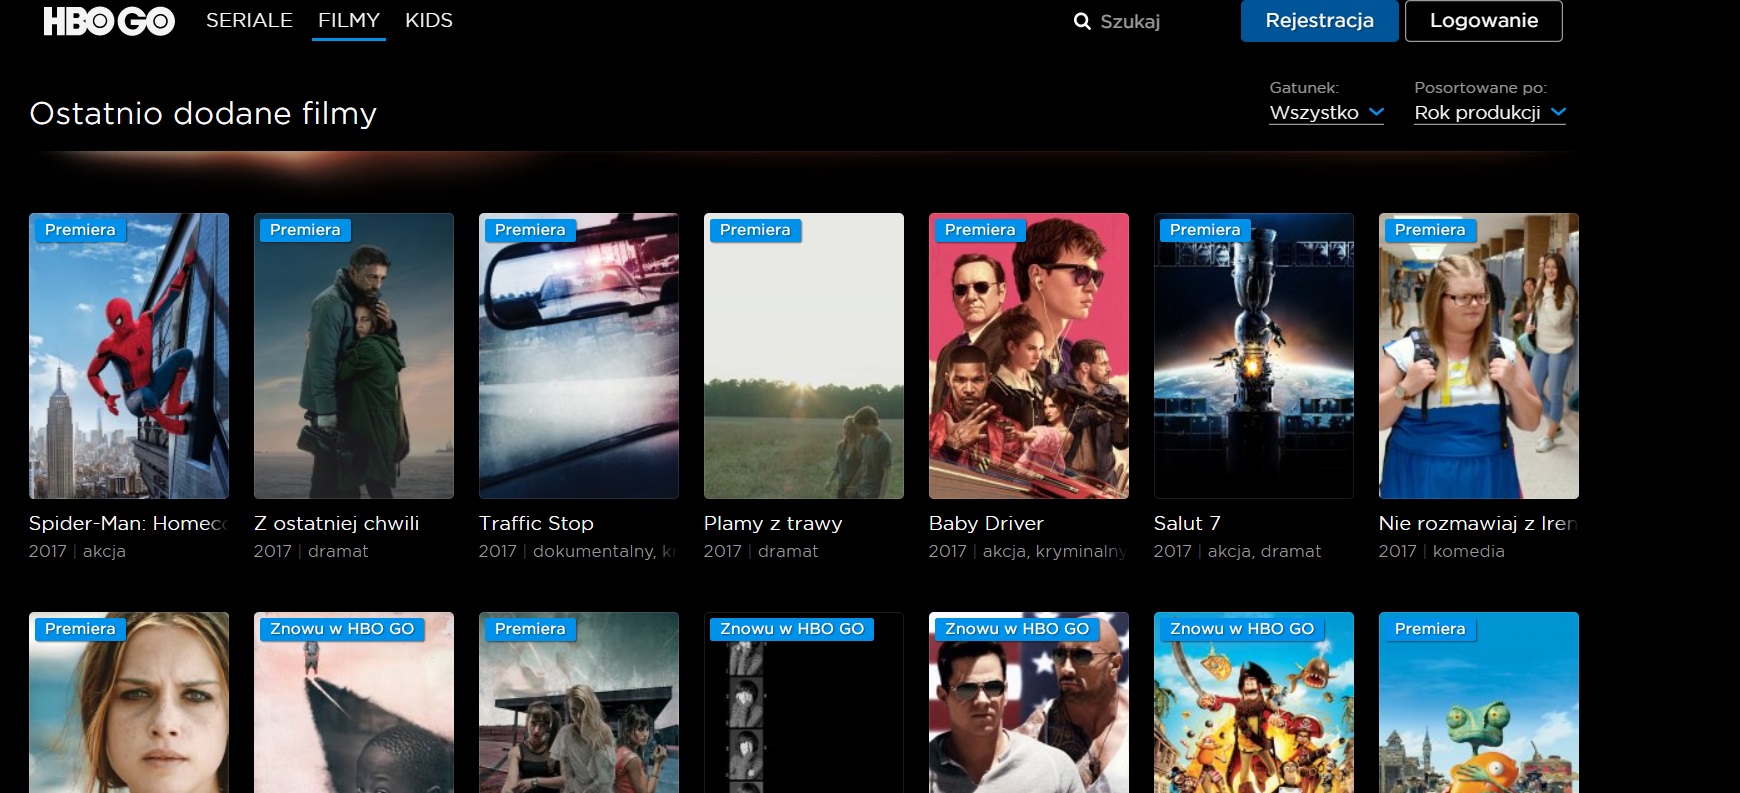Click the Salut 7 title link
1740x793 pixels.
(1187, 523)
